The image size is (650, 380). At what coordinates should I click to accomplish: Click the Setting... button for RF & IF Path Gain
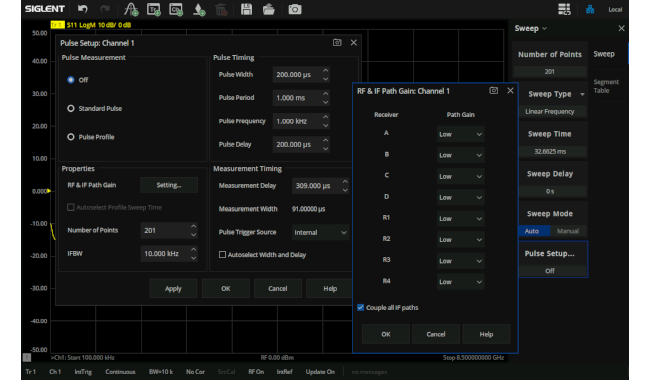(x=169, y=185)
